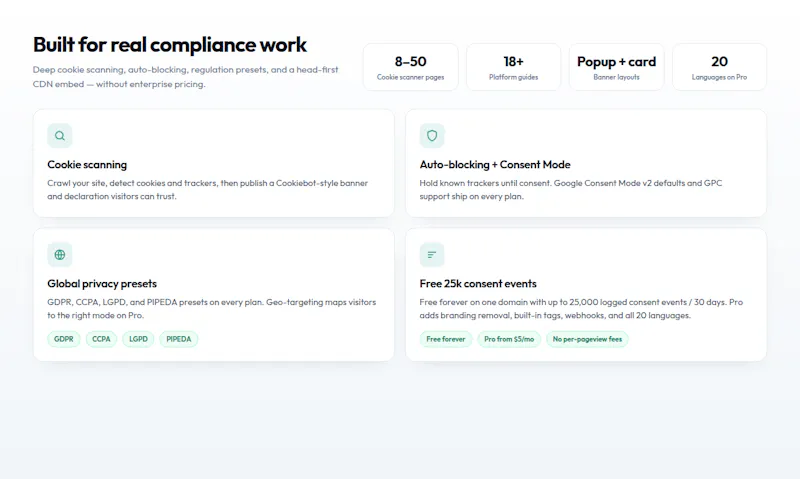The height and width of the screenshot is (479, 800).
Task: Click the Pro from $5/mo pill
Action: 509,339
